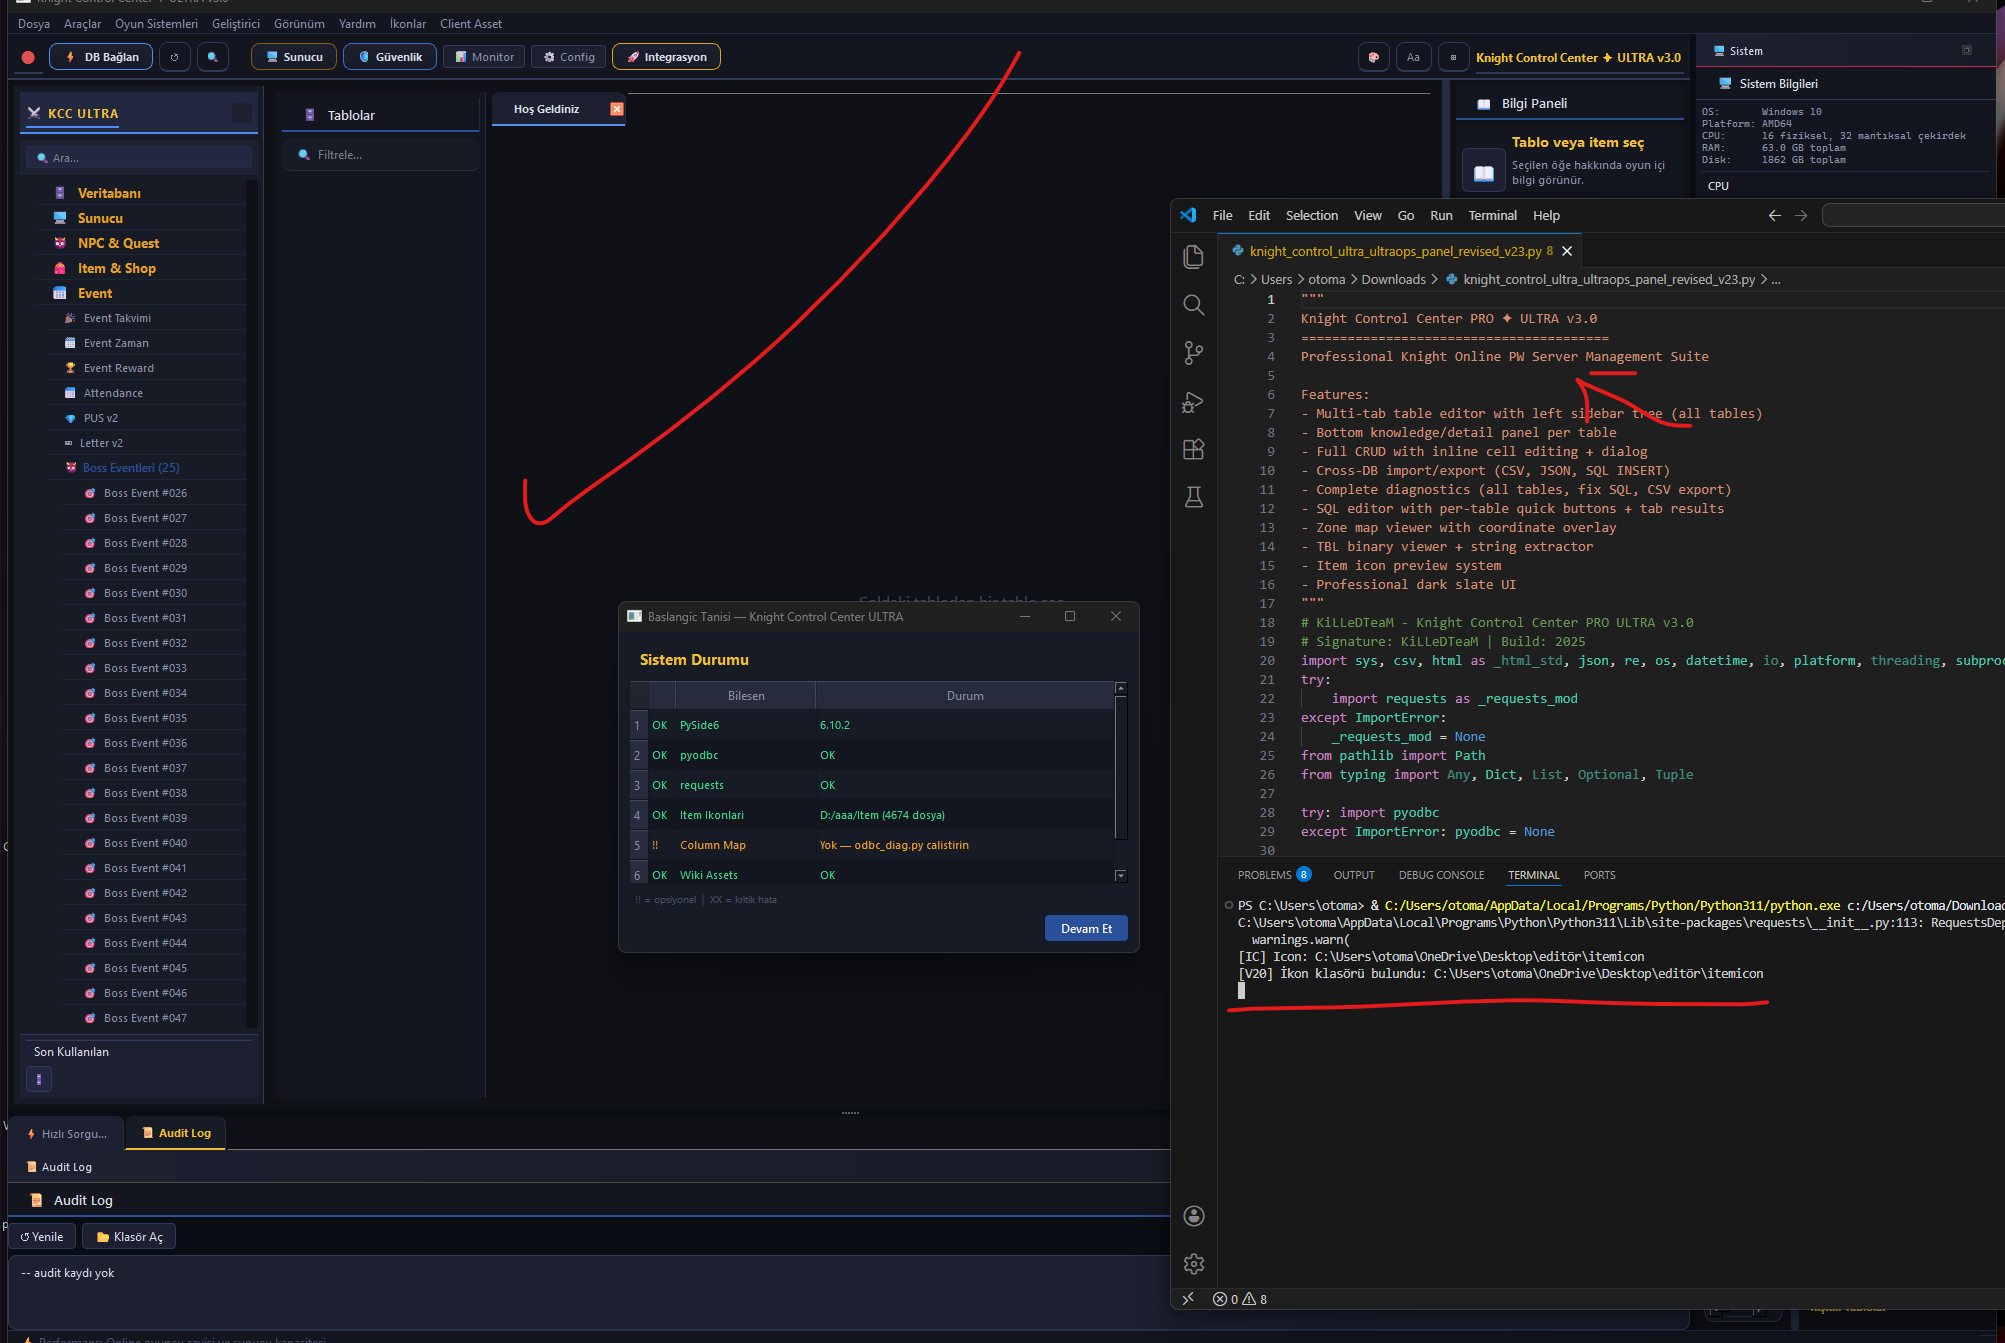2005x1343 pixels.
Task: Open the Users breadcrumb dropdown
Action: coord(1276,279)
